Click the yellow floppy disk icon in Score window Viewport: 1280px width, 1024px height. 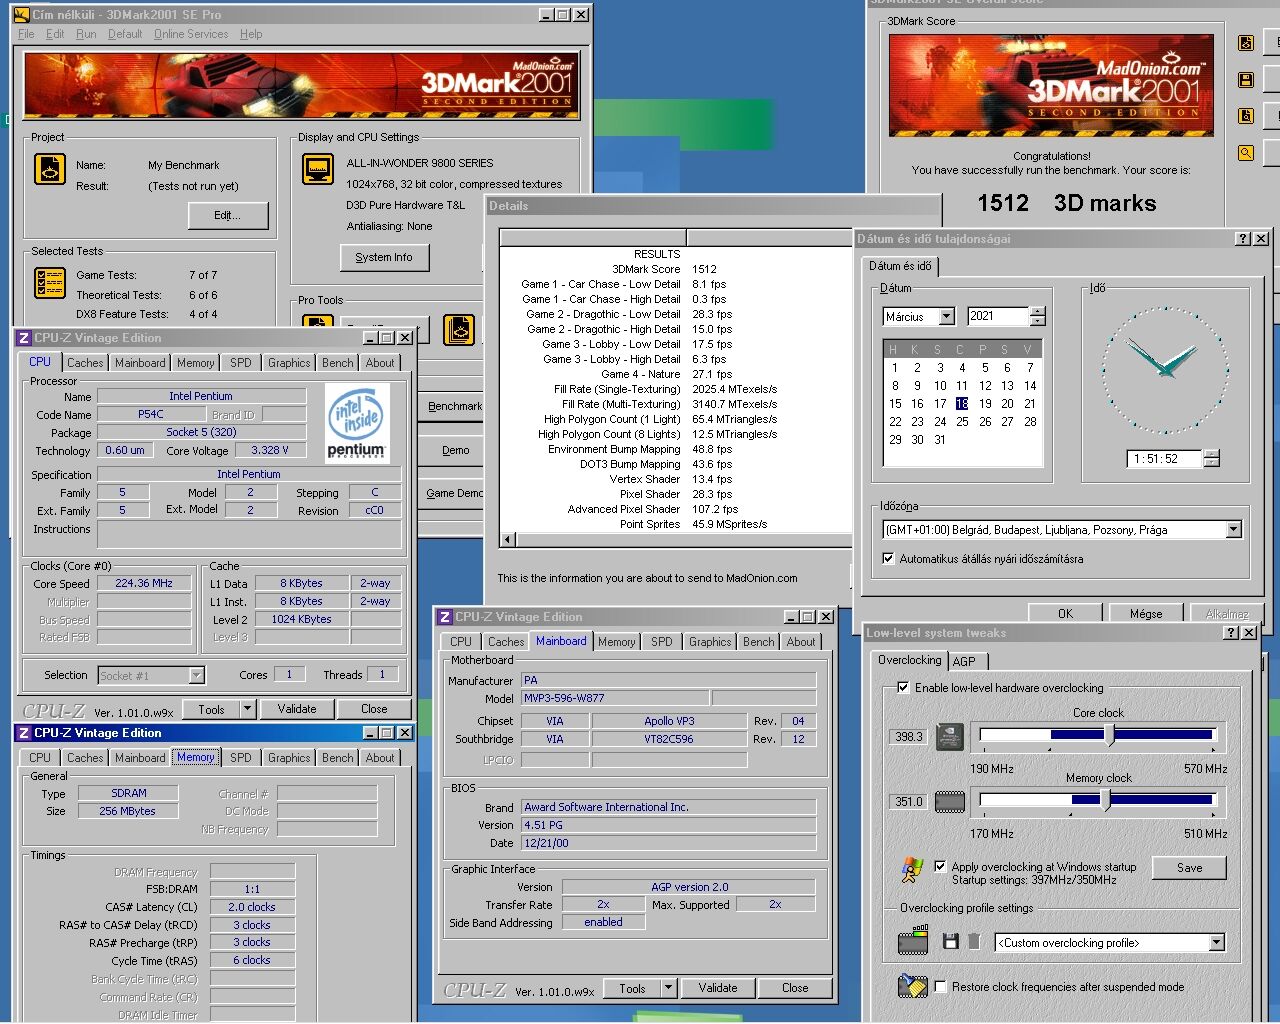coord(1246,80)
